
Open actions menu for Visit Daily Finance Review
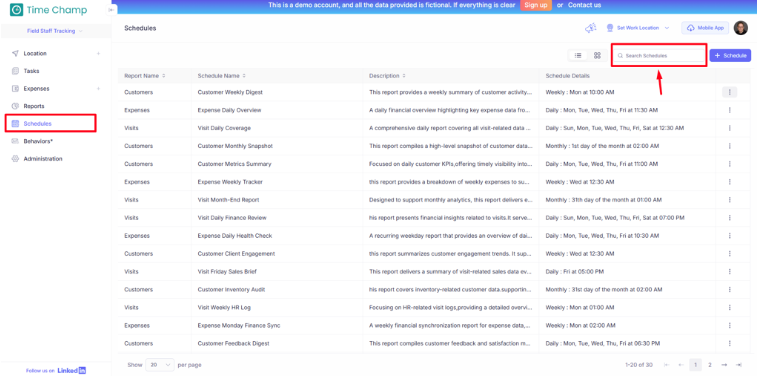tap(729, 218)
